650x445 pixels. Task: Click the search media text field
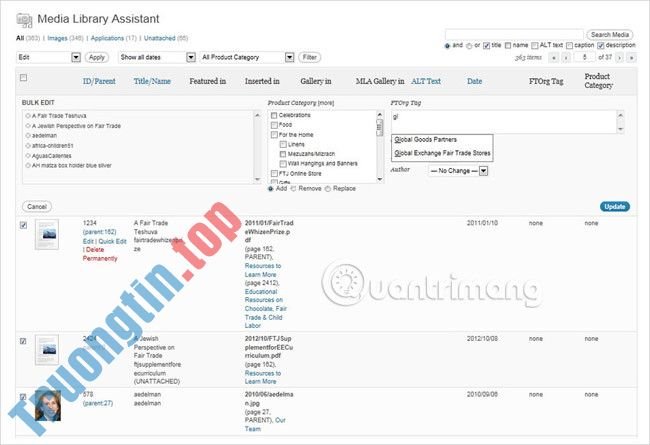(514, 35)
